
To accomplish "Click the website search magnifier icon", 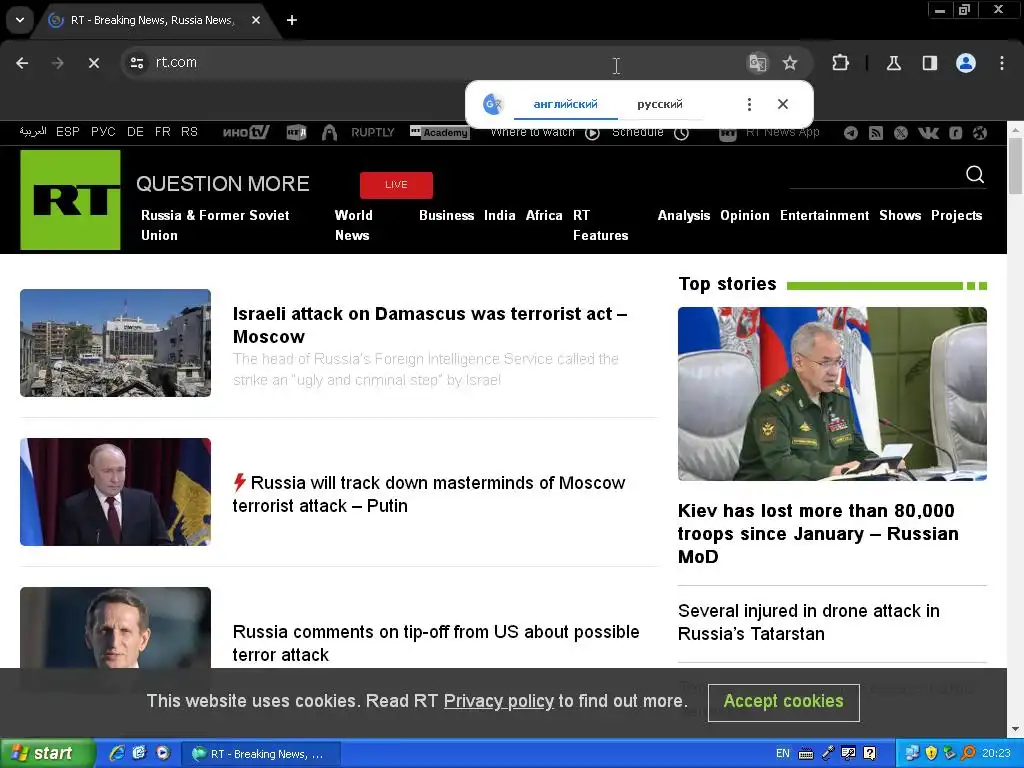I will 974,174.
